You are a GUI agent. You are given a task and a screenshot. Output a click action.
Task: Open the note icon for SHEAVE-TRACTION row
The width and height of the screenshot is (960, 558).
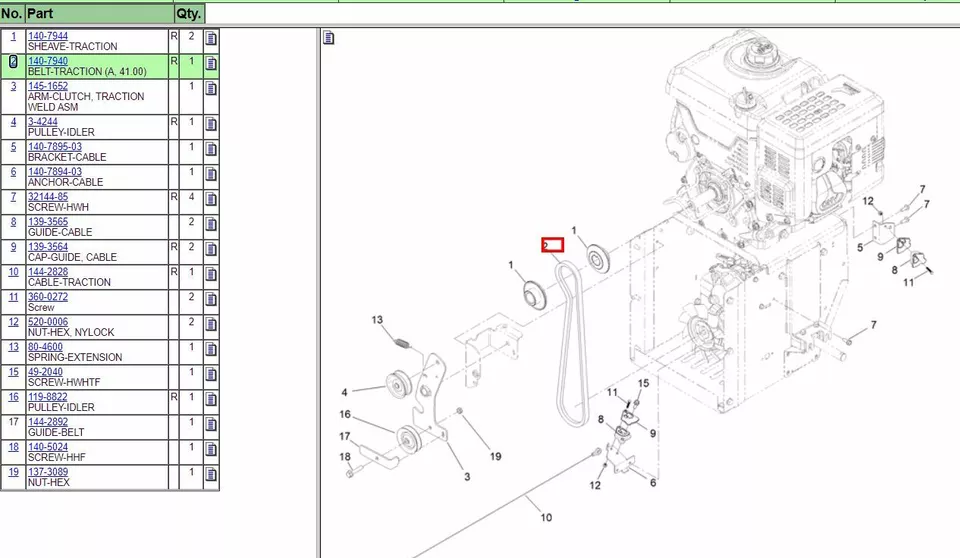tap(211, 39)
